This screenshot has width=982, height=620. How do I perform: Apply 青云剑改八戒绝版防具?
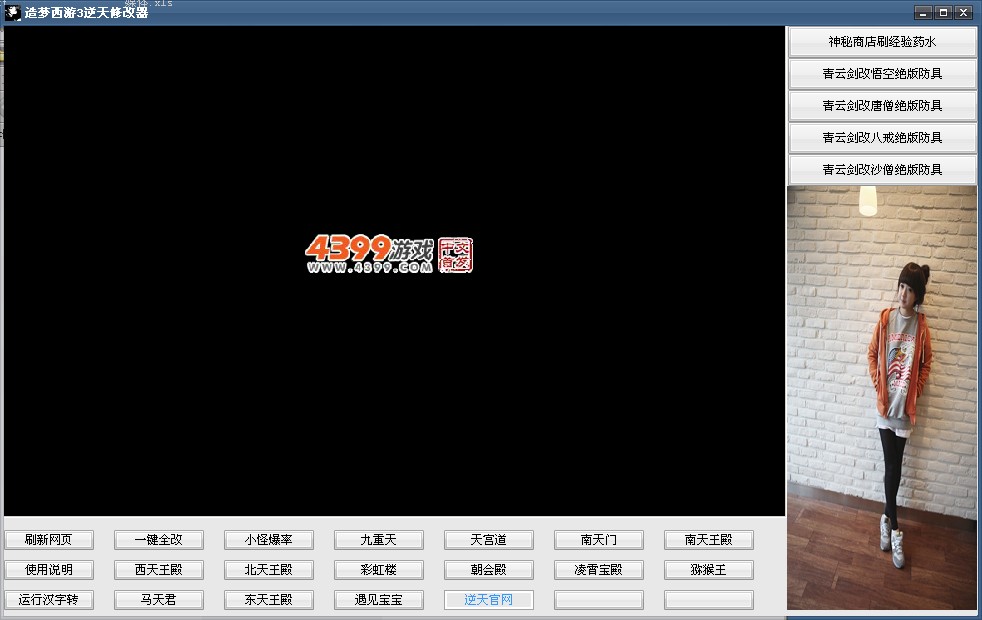pos(882,138)
